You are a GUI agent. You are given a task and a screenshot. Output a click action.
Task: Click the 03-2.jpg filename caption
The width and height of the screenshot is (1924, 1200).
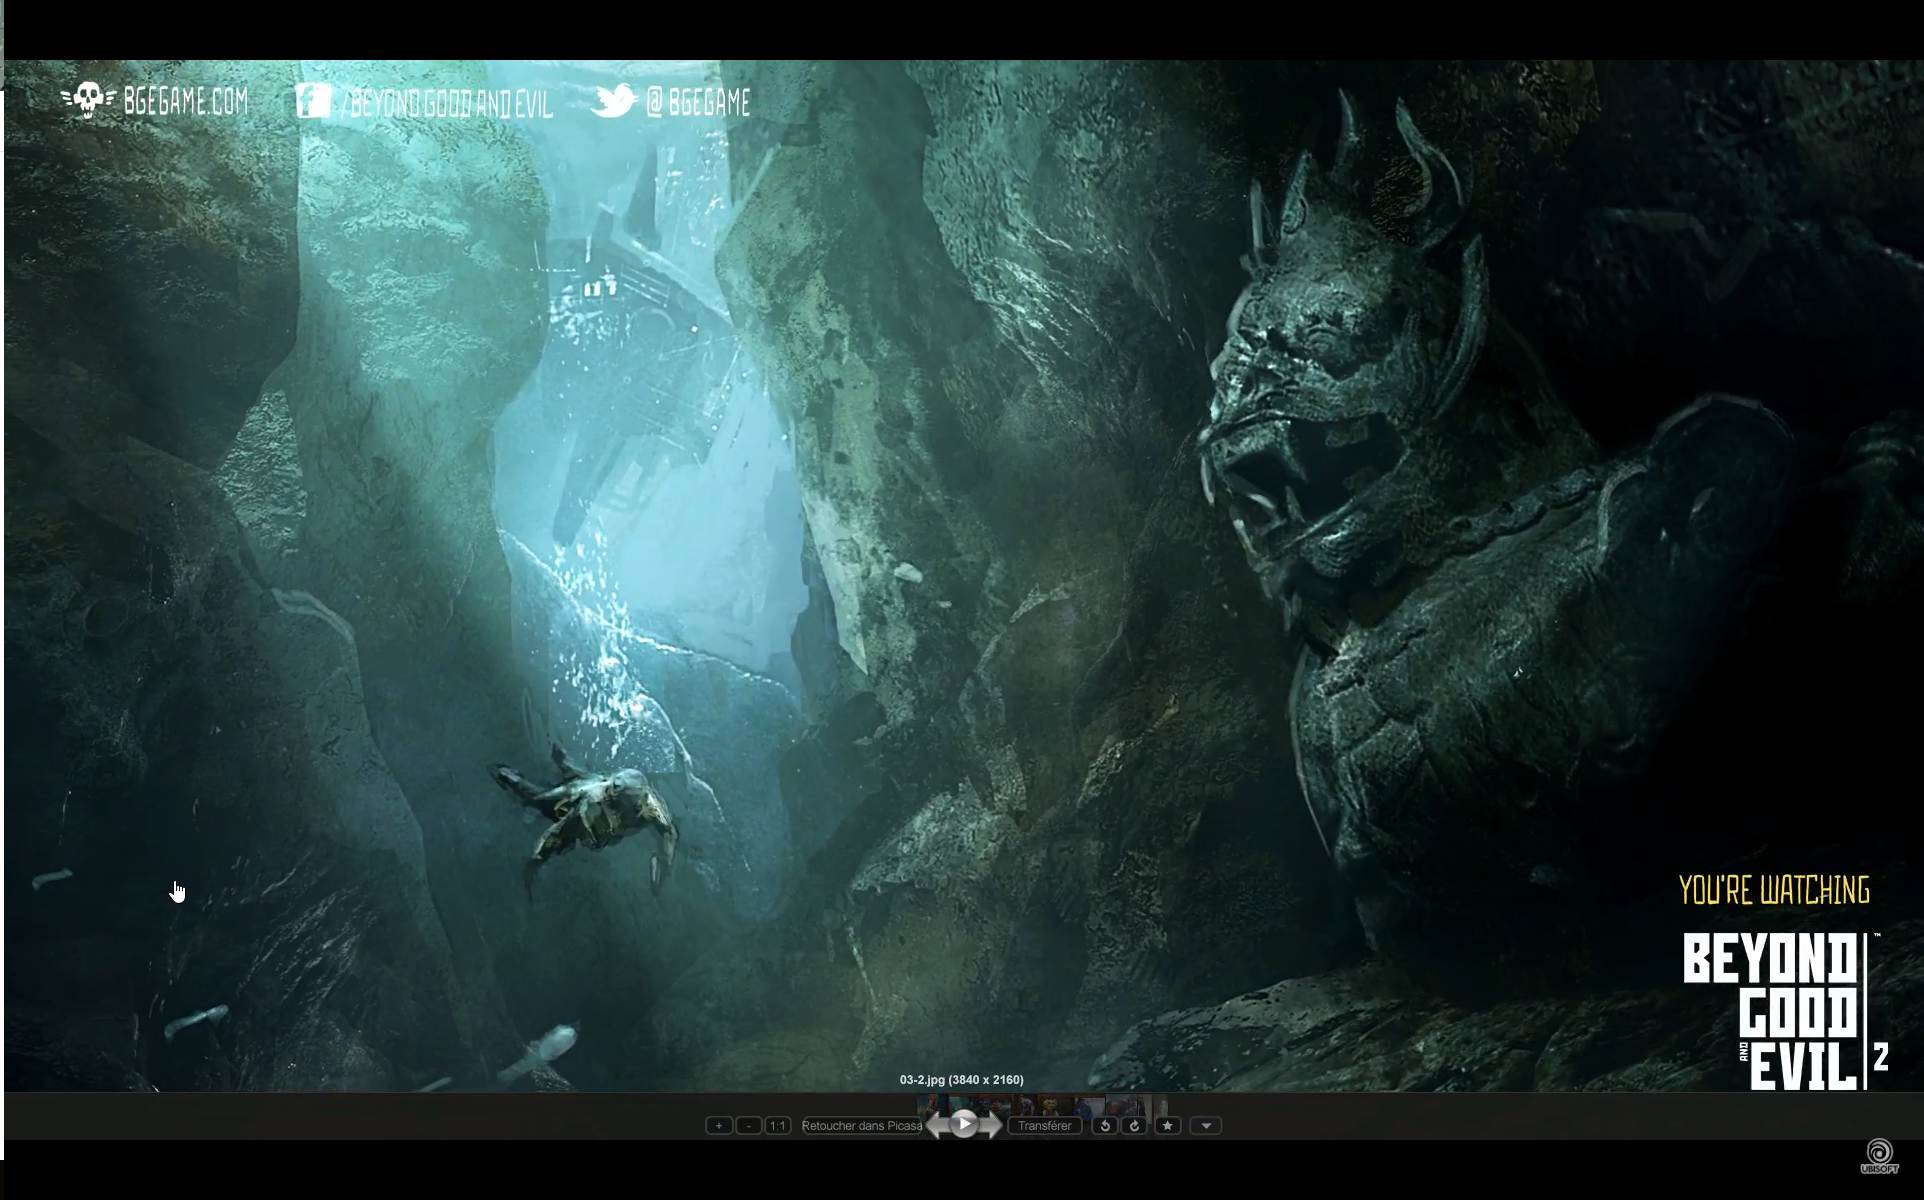[961, 1079]
